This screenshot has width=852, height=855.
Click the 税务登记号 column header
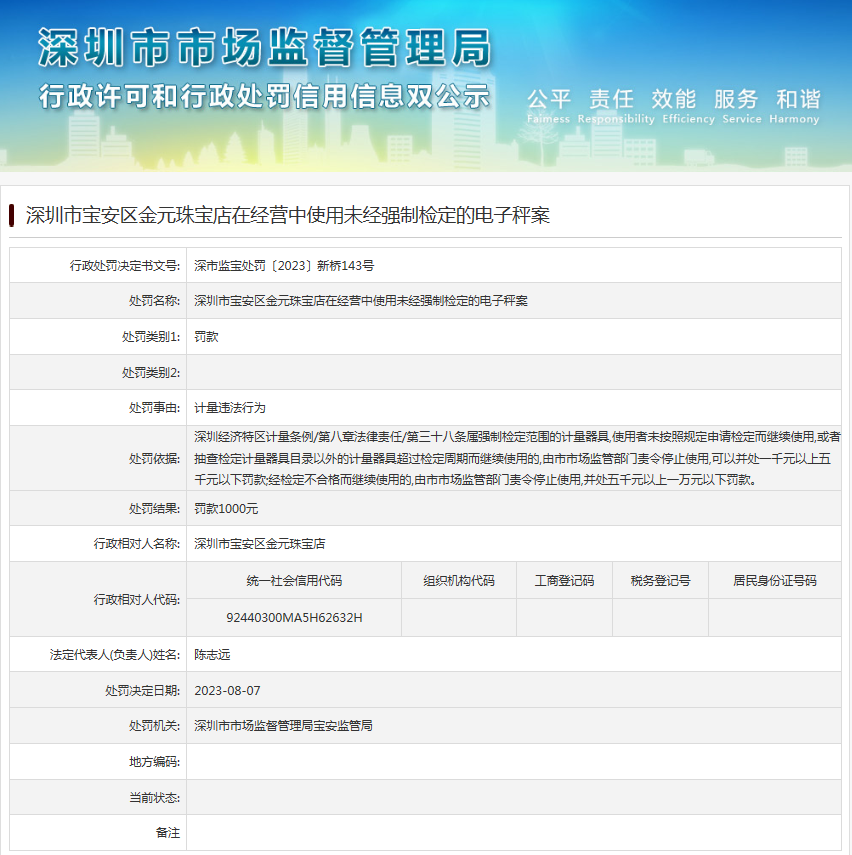click(660, 580)
